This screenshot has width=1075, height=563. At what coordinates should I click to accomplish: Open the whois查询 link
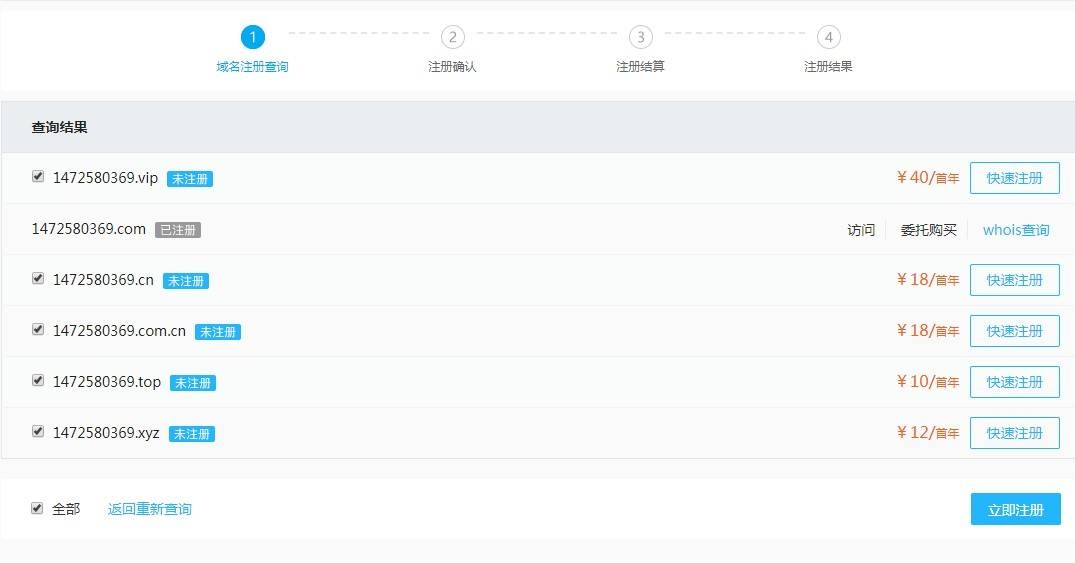coord(1016,230)
